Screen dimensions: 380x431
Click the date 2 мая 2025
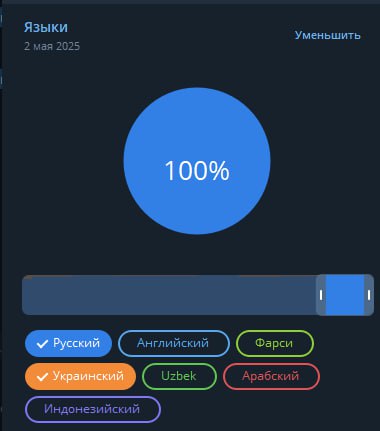click(x=52, y=46)
